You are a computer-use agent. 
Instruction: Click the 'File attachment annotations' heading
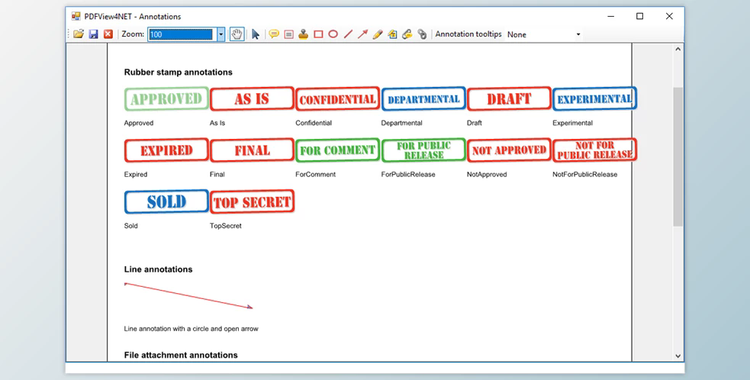pos(181,355)
